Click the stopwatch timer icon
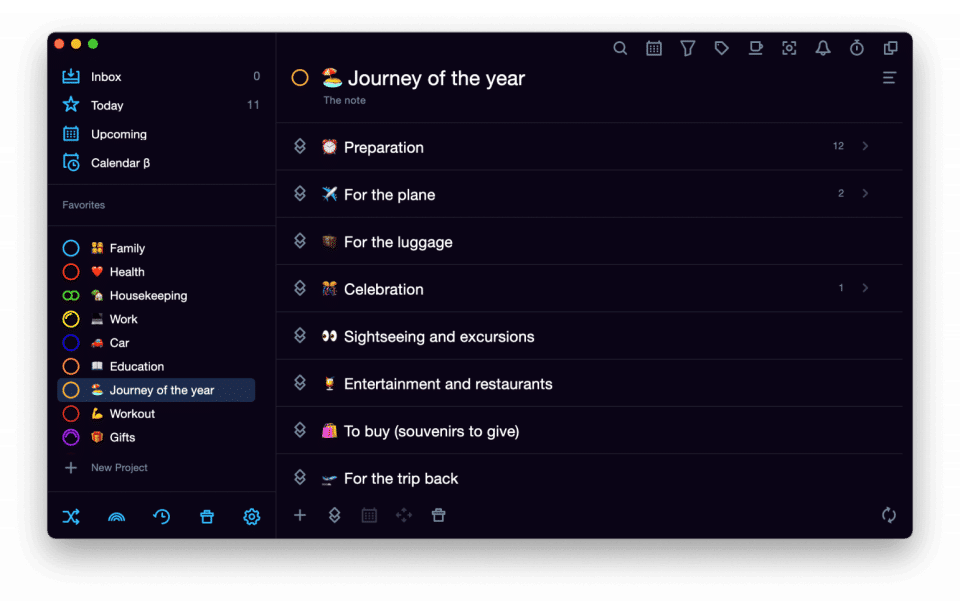The height and width of the screenshot is (601, 960). [857, 48]
